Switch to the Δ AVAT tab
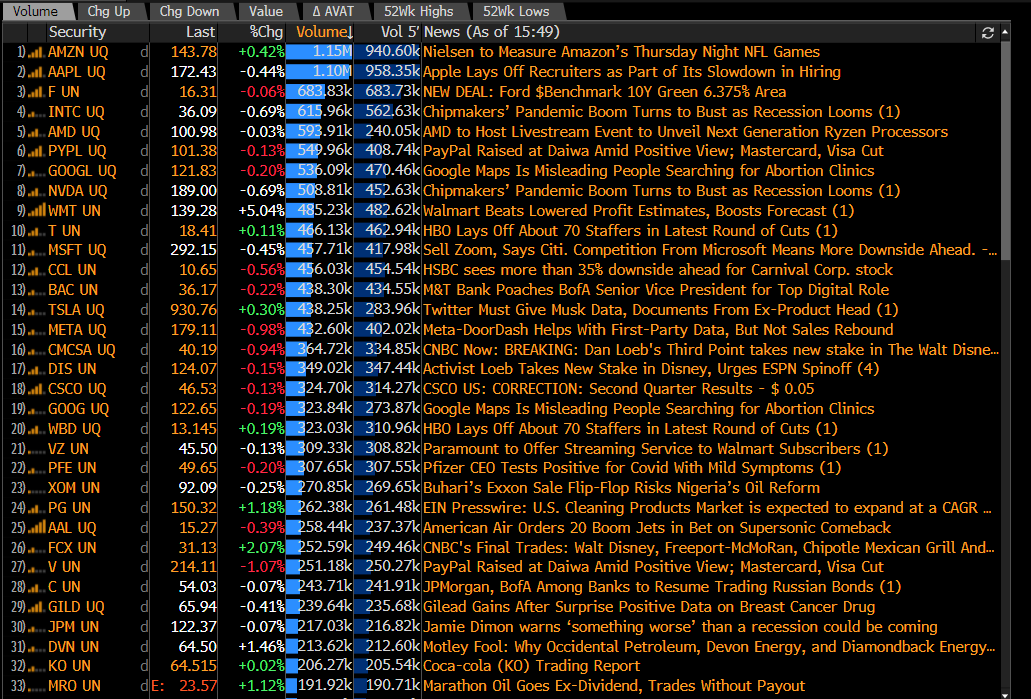Image resolution: width=1031 pixels, height=699 pixels. pyautogui.click(x=333, y=11)
